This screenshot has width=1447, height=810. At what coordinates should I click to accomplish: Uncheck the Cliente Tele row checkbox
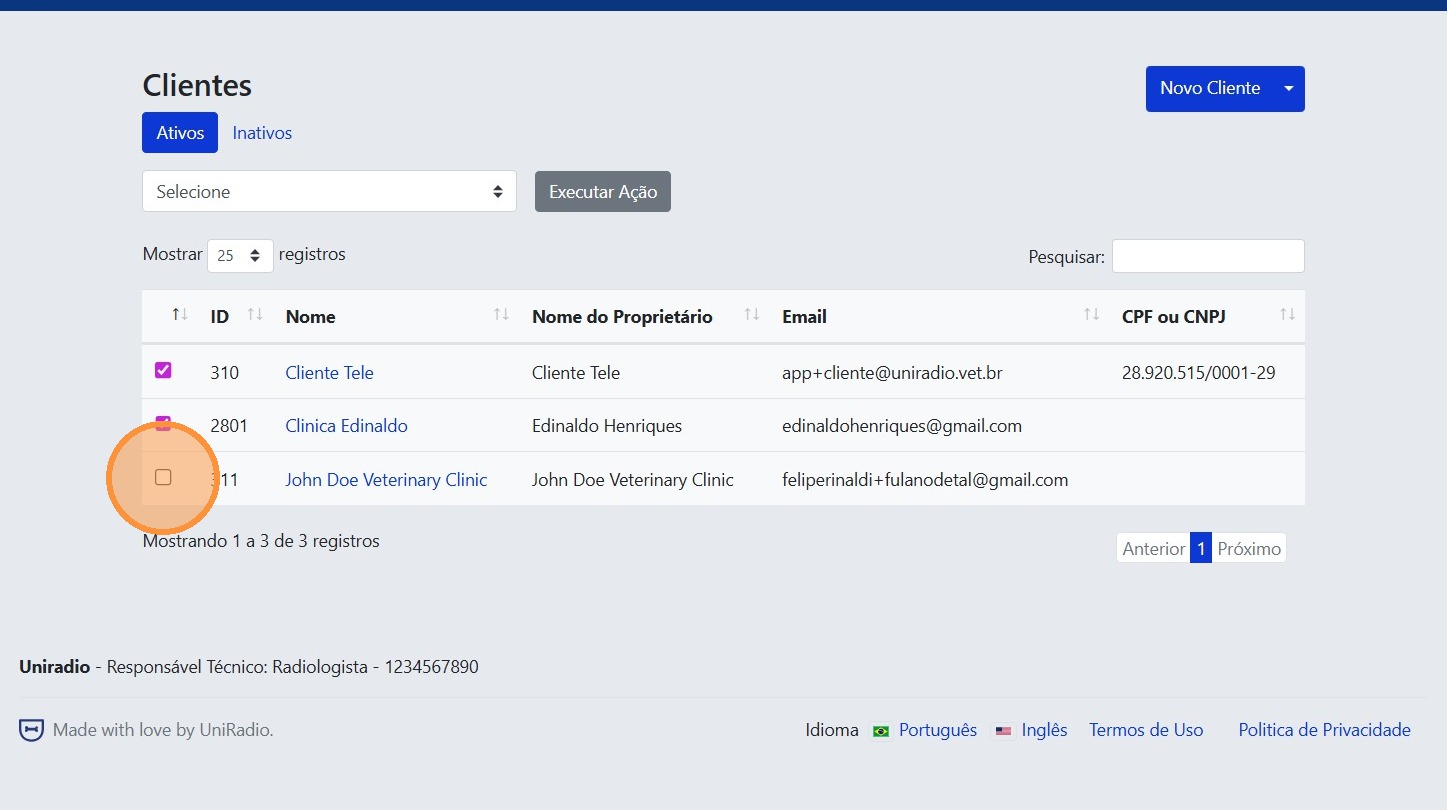click(163, 370)
